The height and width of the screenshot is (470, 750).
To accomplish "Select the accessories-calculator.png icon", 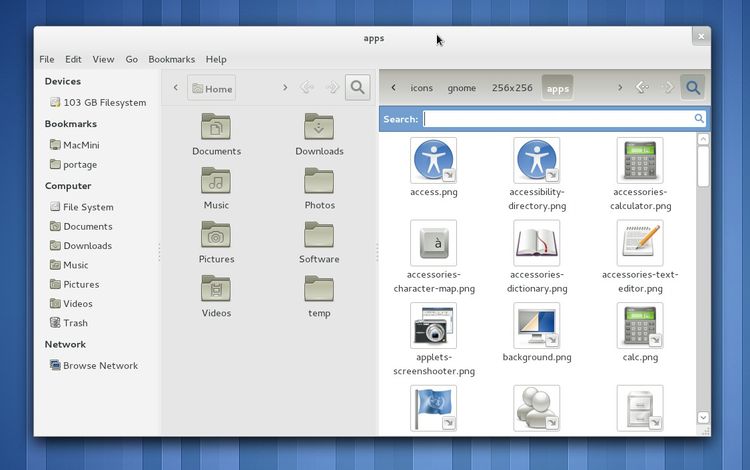I will coord(639,160).
